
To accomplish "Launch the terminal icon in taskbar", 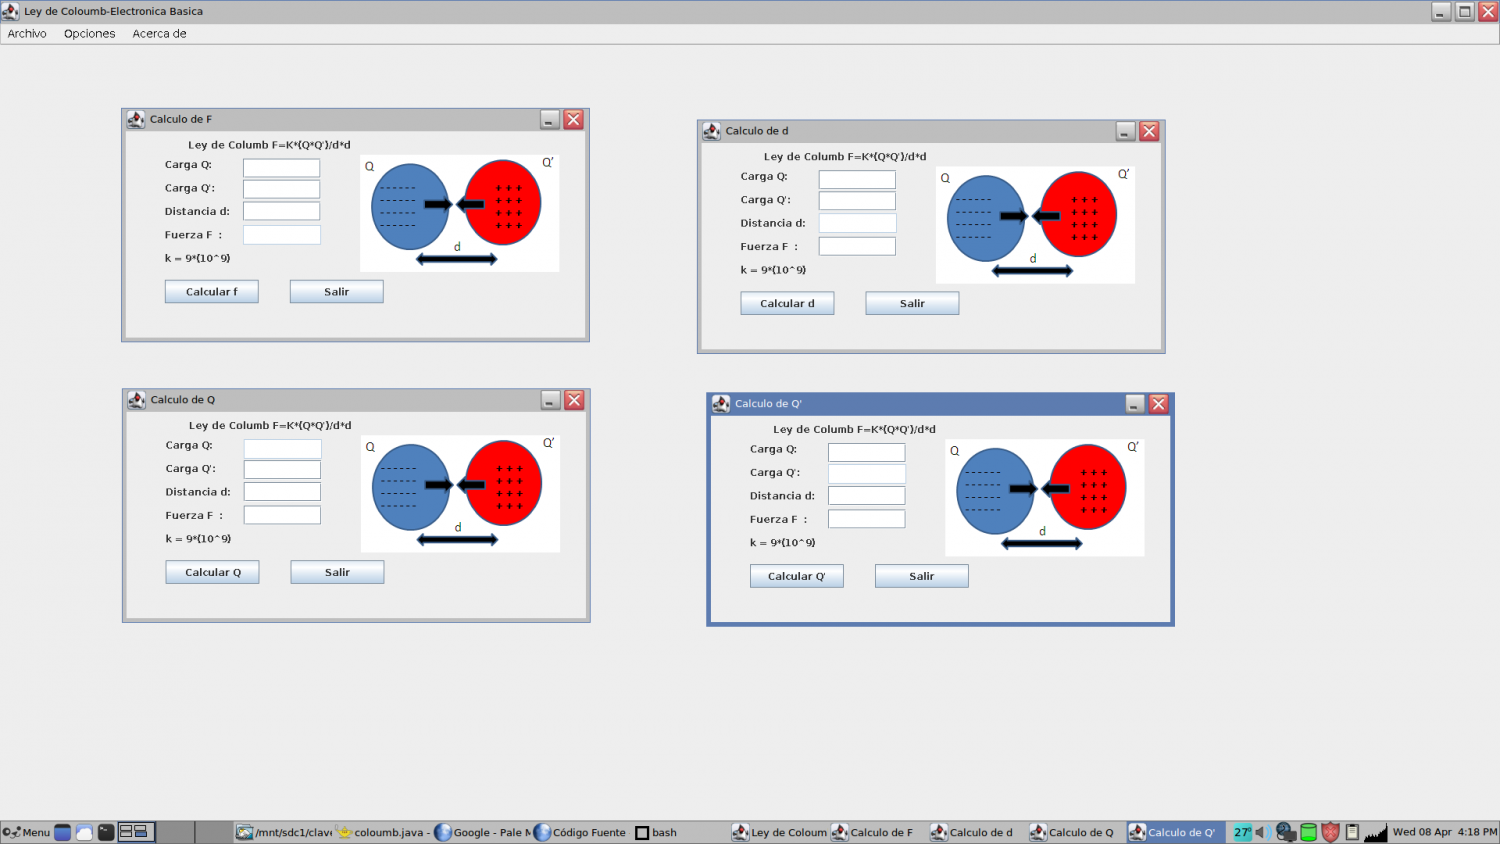I will pyautogui.click(x=106, y=832).
